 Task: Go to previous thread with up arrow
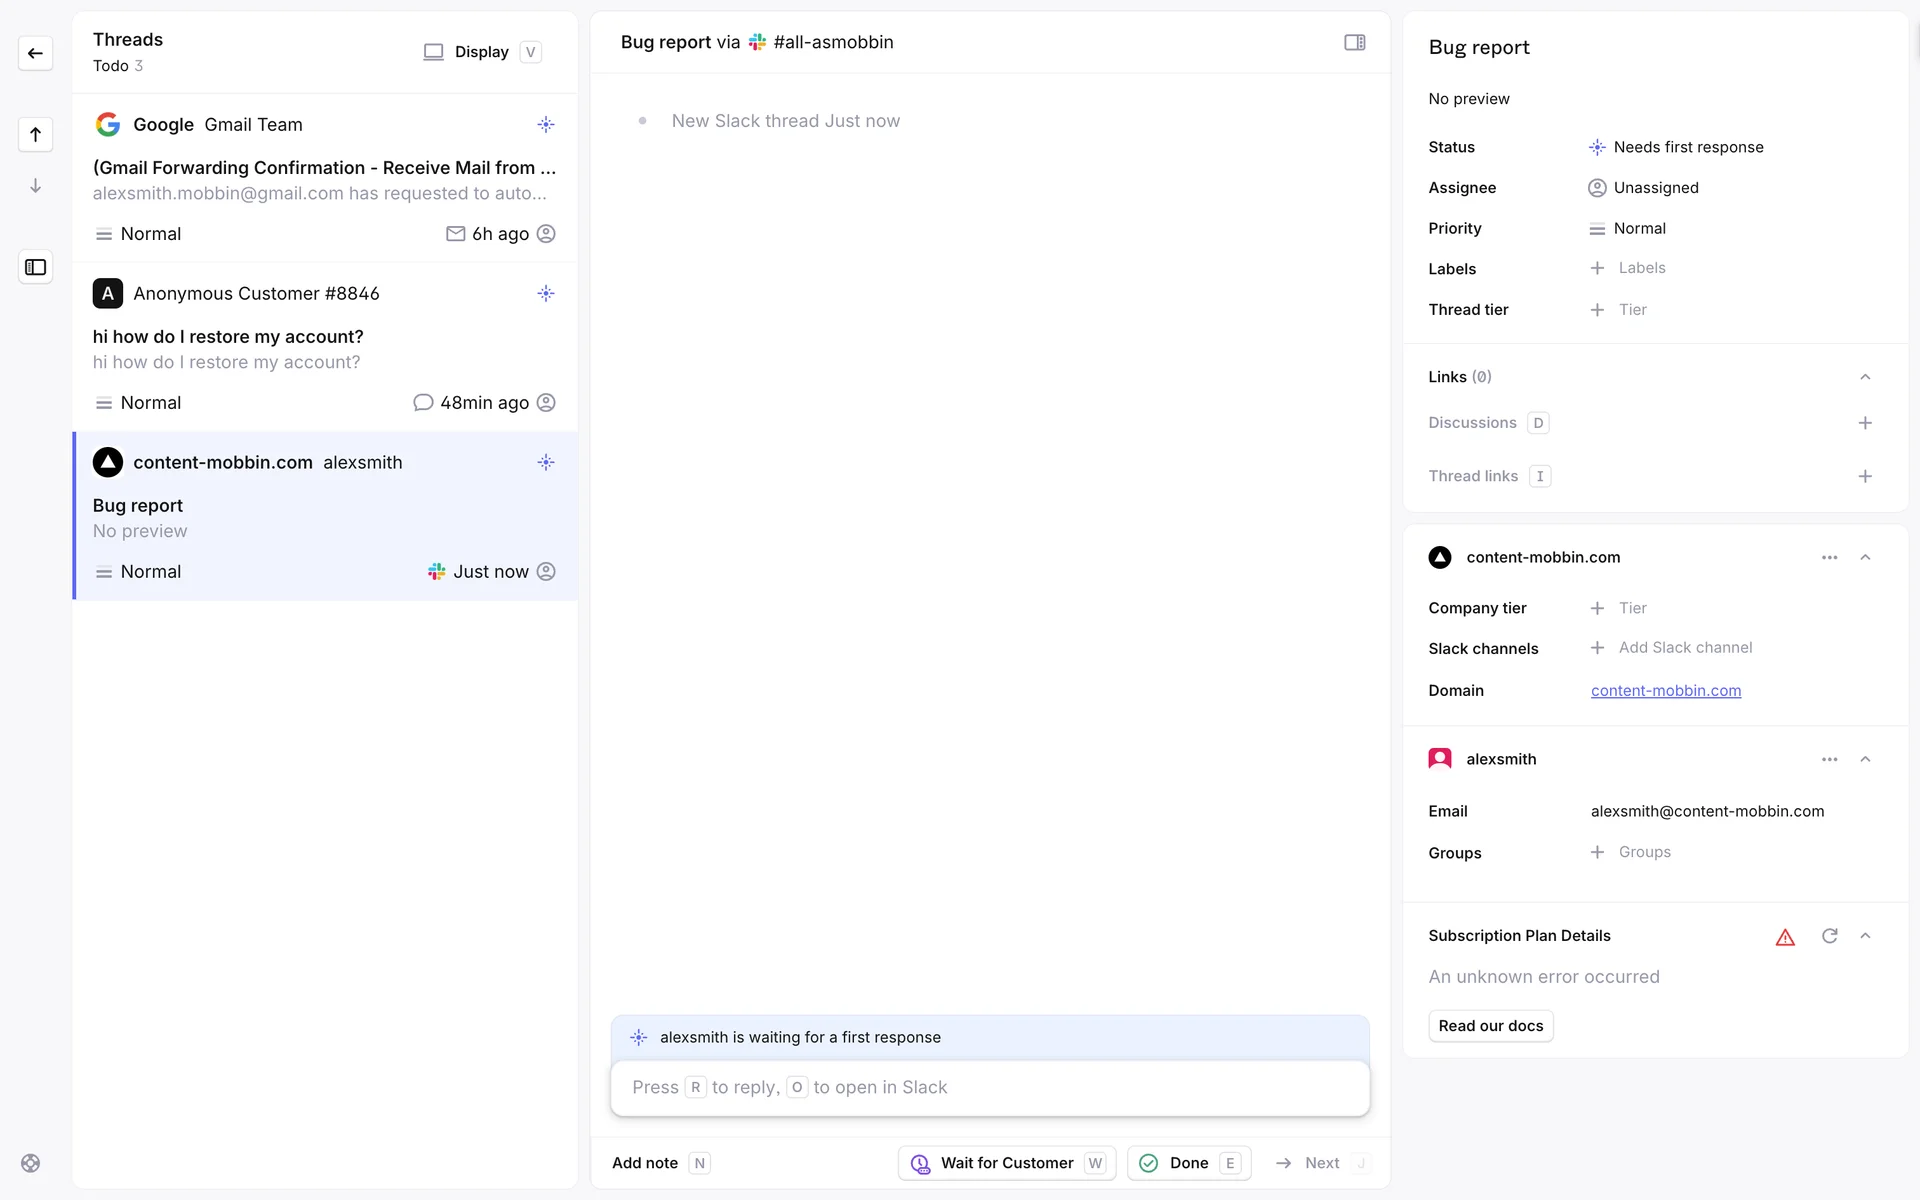35,134
